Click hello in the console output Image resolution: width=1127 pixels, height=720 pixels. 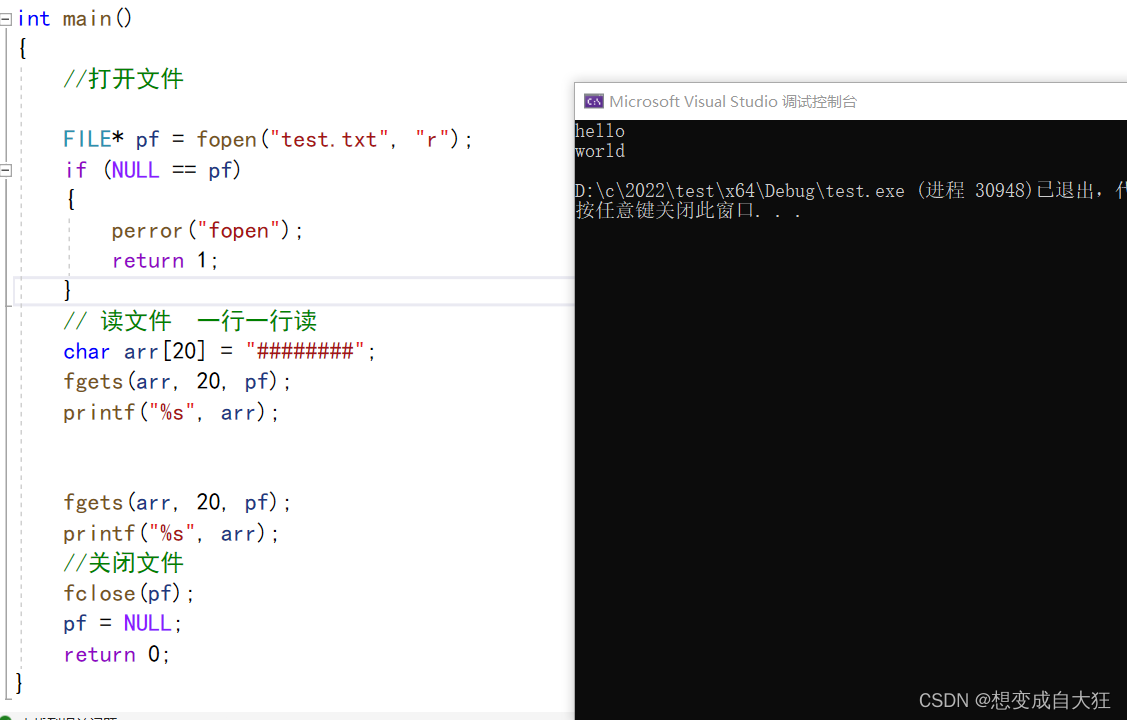(x=600, y=131)
